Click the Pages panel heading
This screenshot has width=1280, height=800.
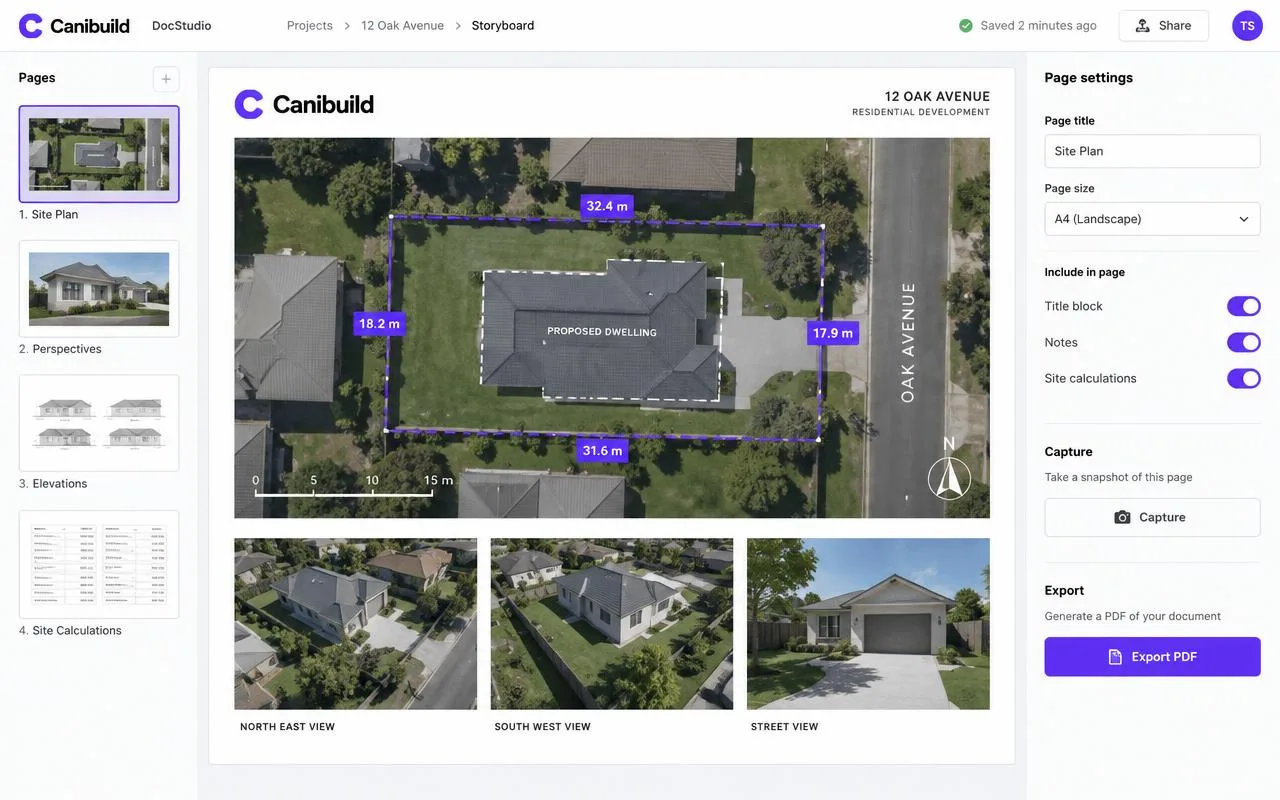37,78
